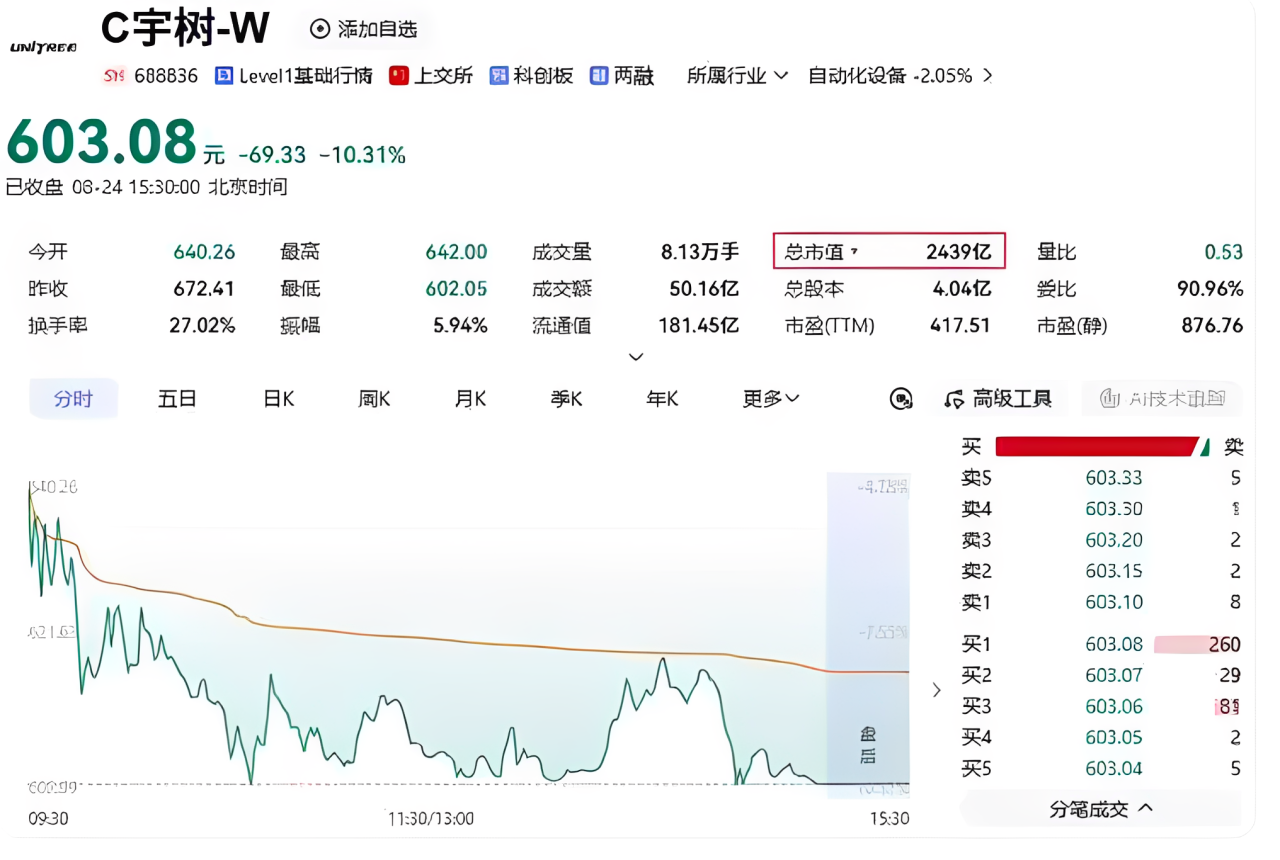The width and height of the screenshot is (1280, 860).
Task: Click the 量比 value 0.53
Action: tap(1224, 252)
